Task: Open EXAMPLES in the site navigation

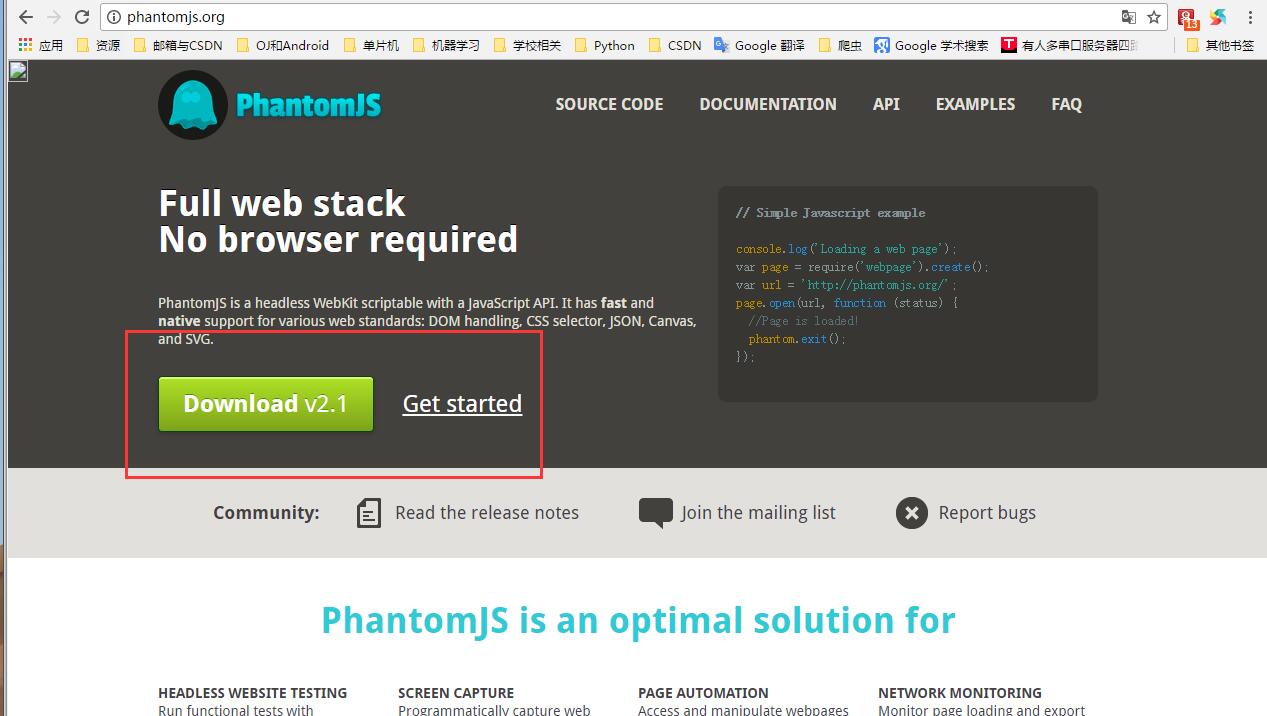Action: click(x=975, y=104)
